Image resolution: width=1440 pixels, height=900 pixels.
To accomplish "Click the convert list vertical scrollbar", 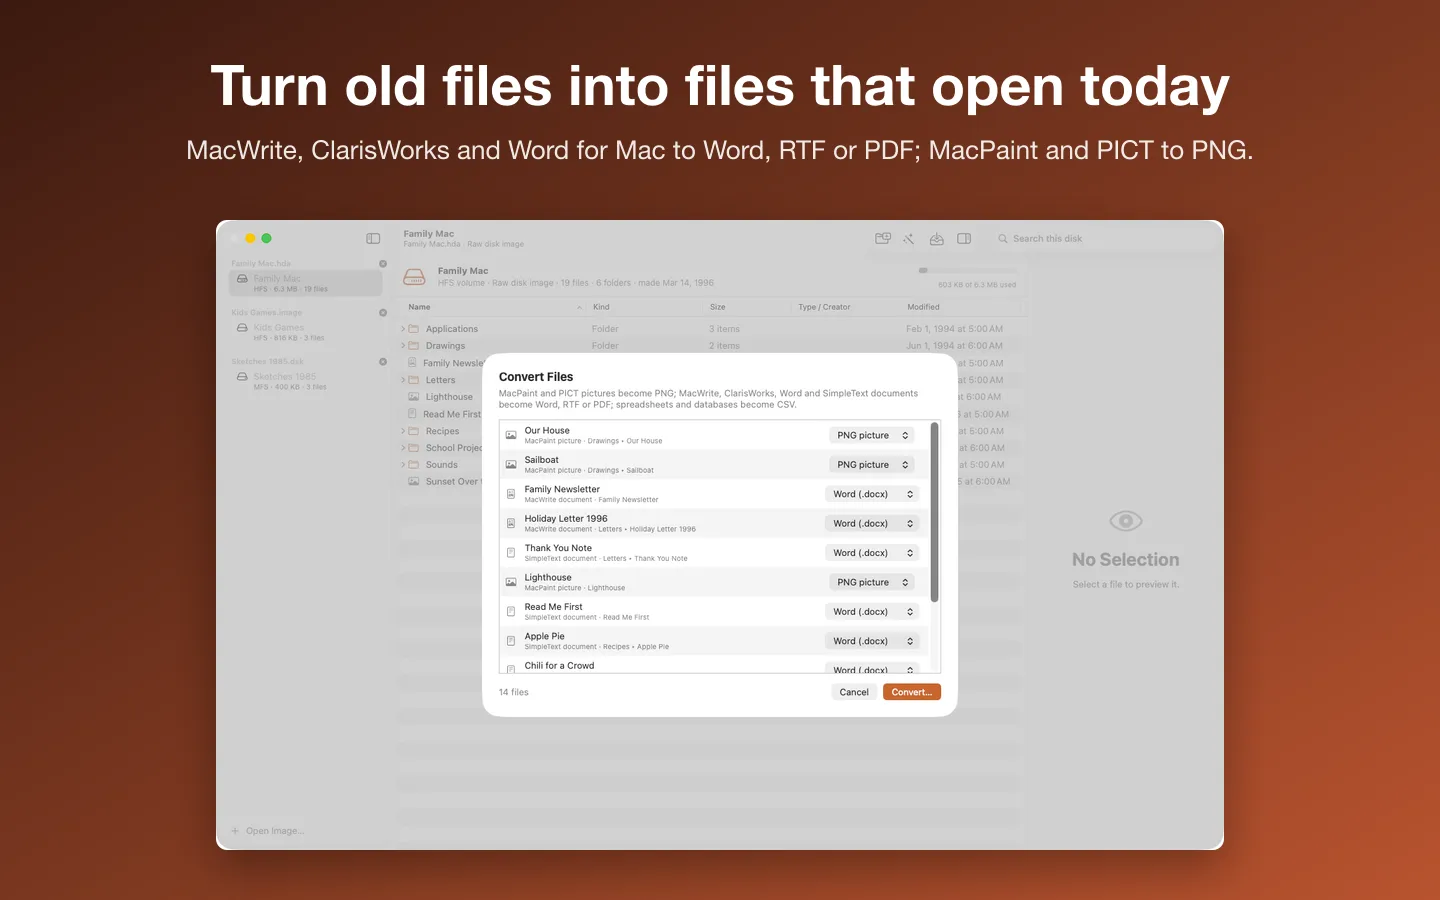I will point(935,512).
